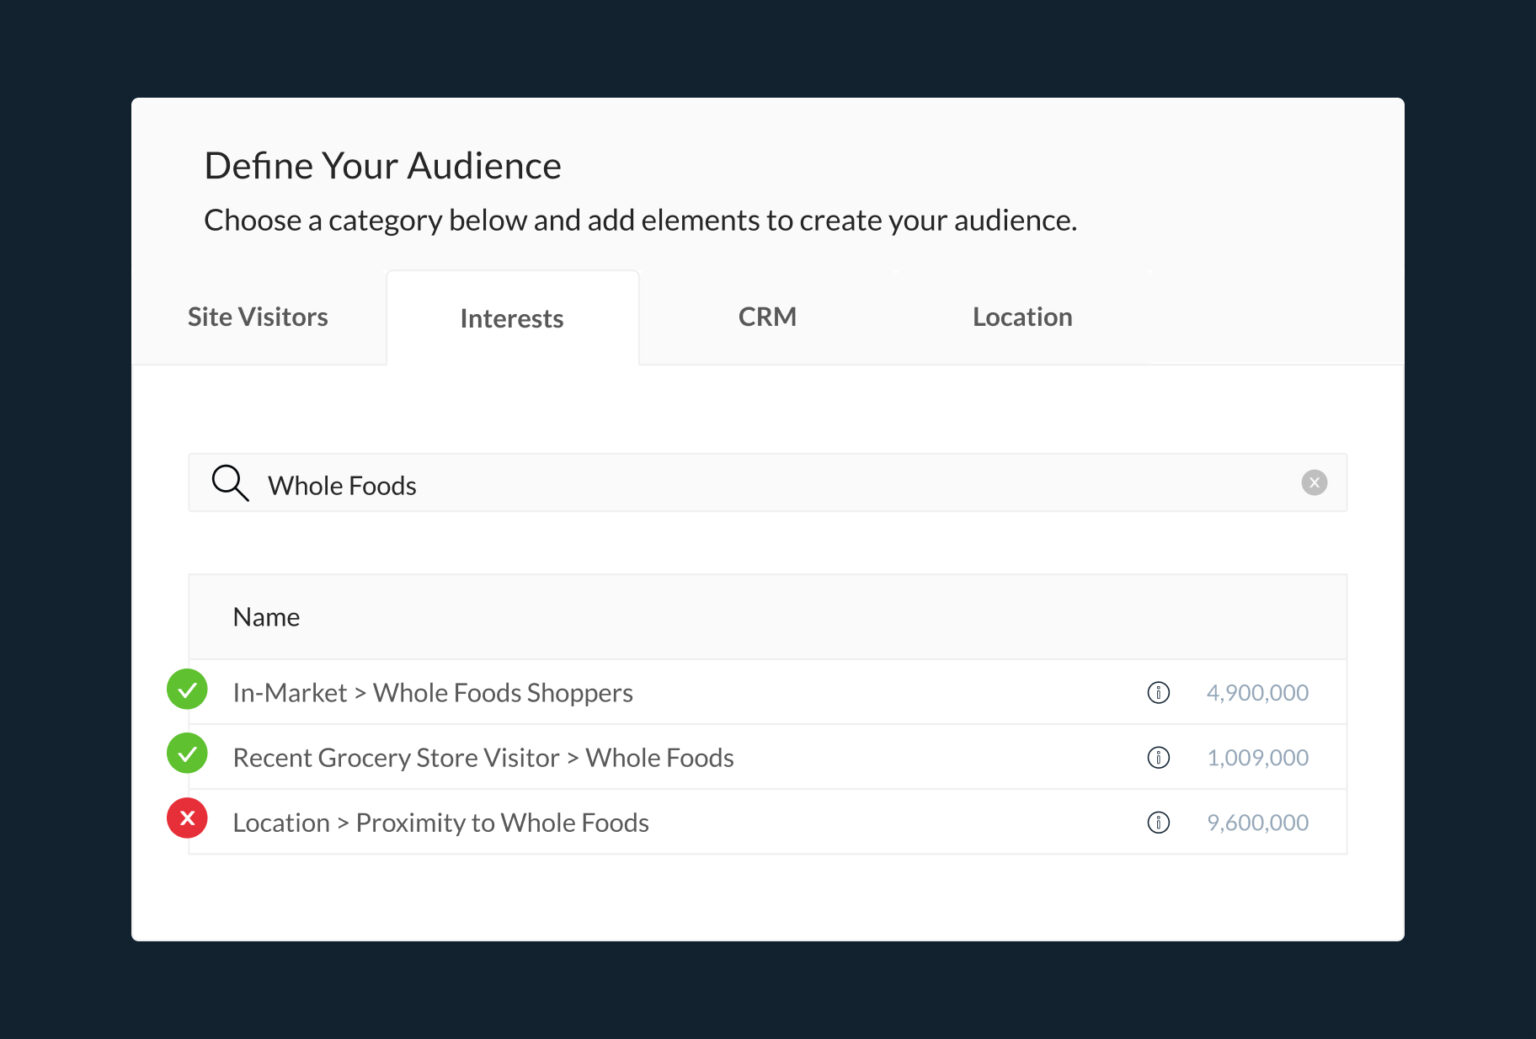
Task: Open the Site Visitors tab
Action: 257,316
